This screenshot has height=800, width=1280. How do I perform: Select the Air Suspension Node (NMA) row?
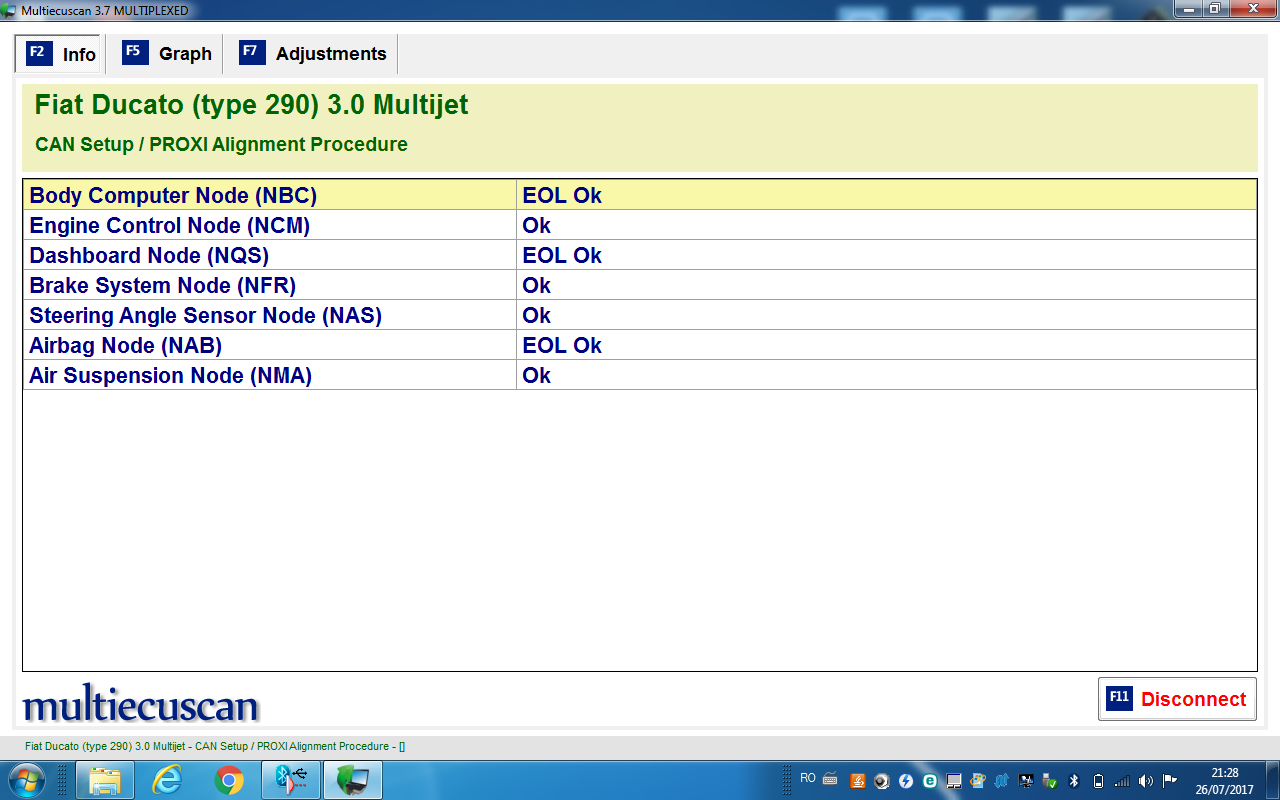click(270, 375)
